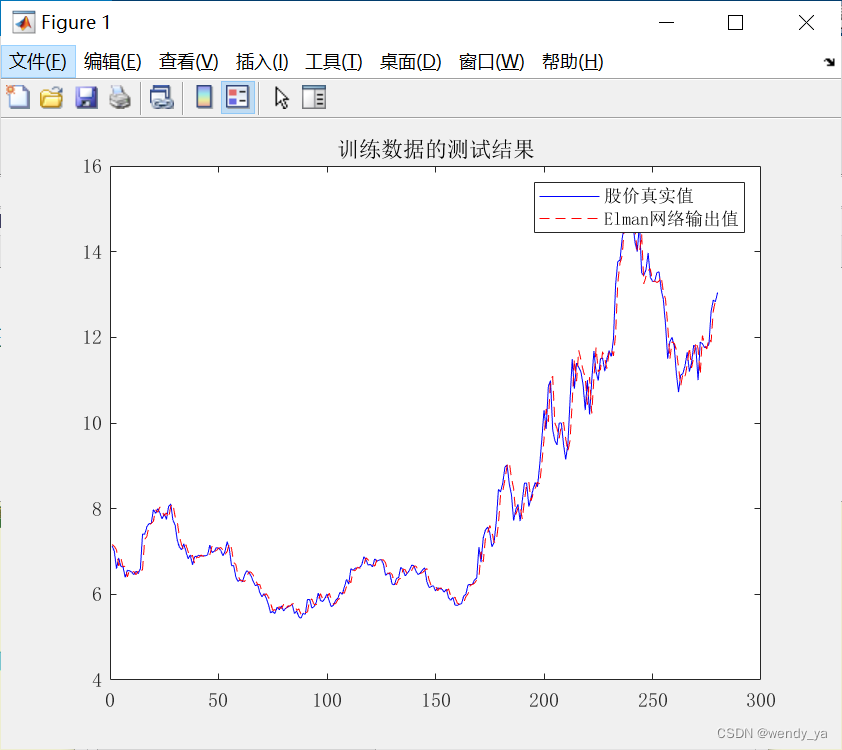842x750 pixels.
Task: Open the 查看(V) menu
Action: (x=188, y=62)
